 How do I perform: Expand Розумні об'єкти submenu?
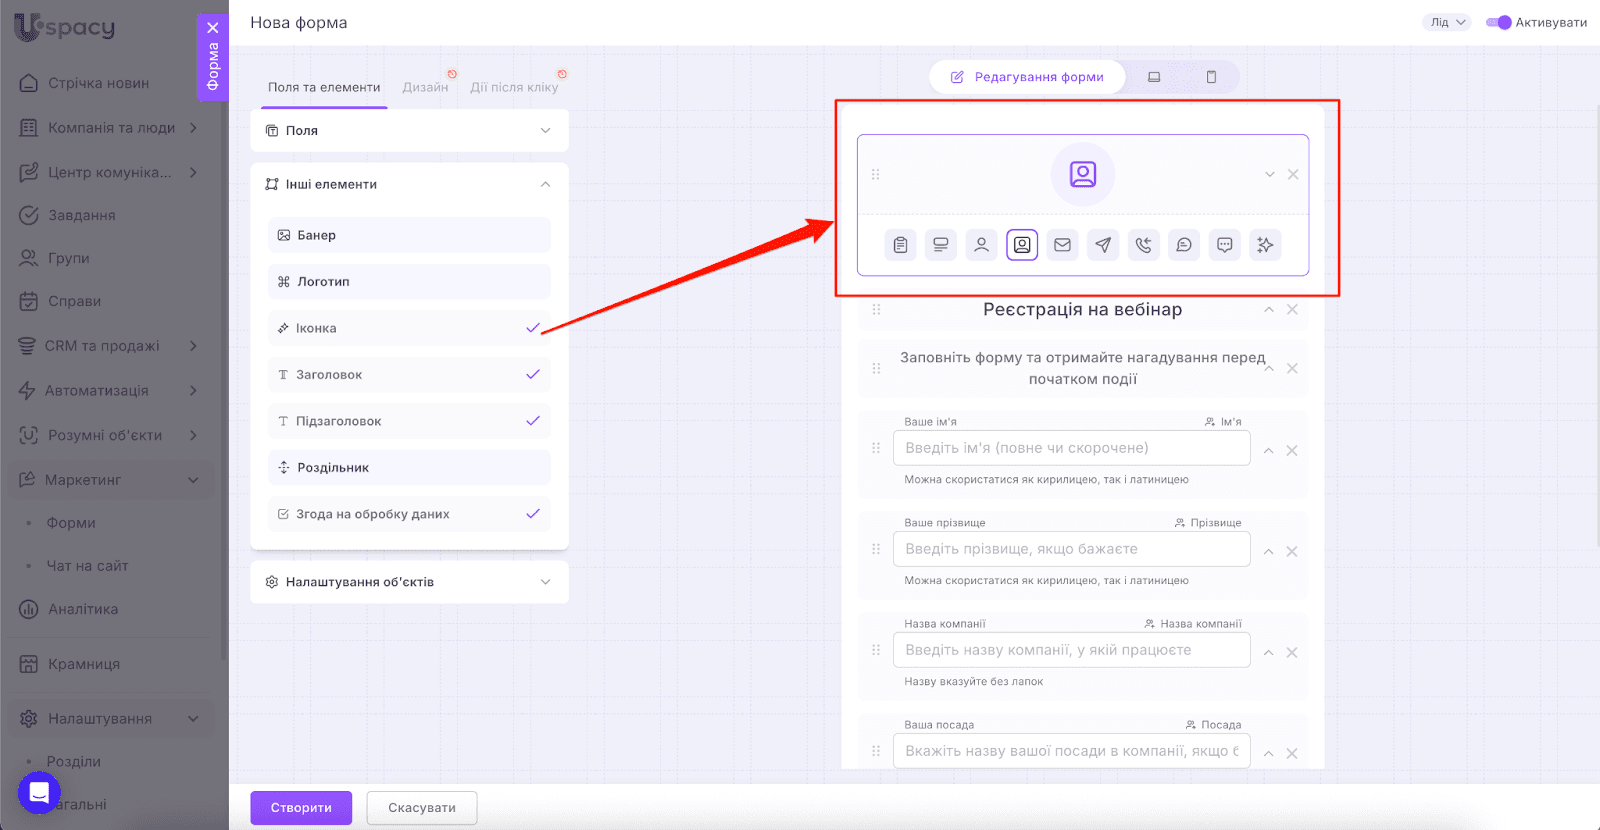click(193, 435)
